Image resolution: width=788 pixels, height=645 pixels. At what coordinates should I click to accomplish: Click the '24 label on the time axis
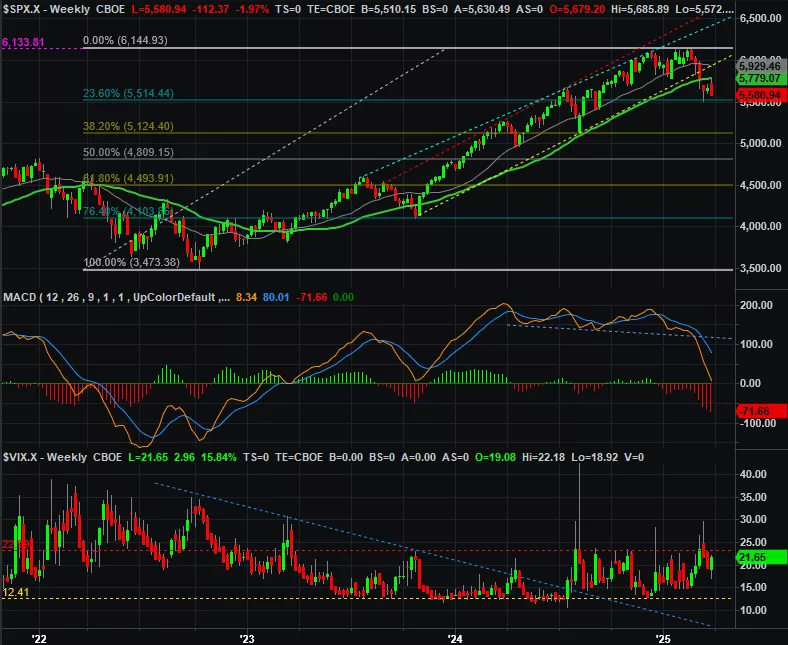coord(453,637)
